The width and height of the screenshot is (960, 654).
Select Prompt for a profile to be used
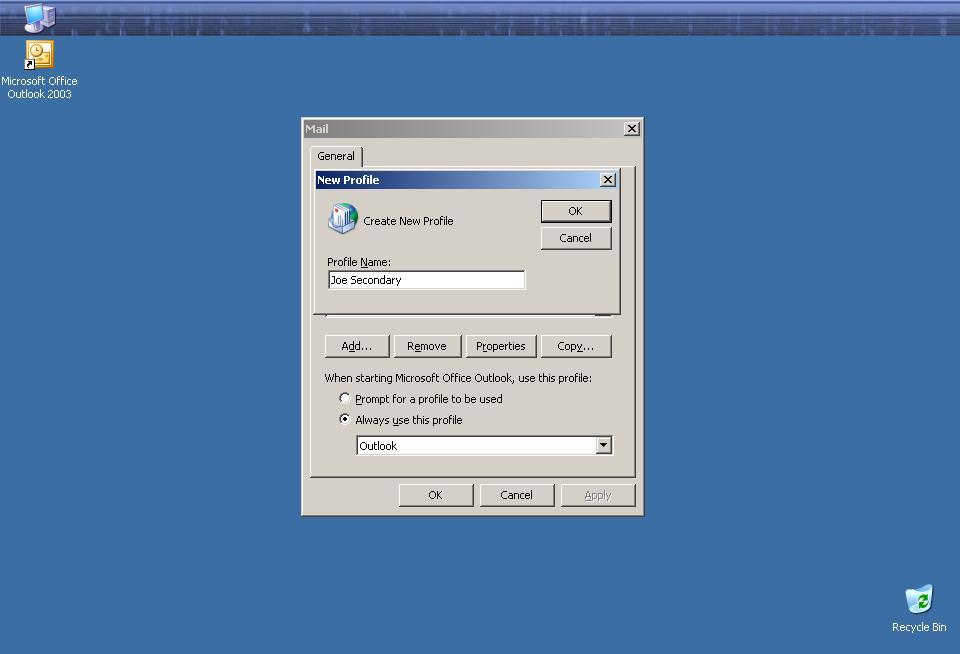pyautogui.click(x=421, y=399)
